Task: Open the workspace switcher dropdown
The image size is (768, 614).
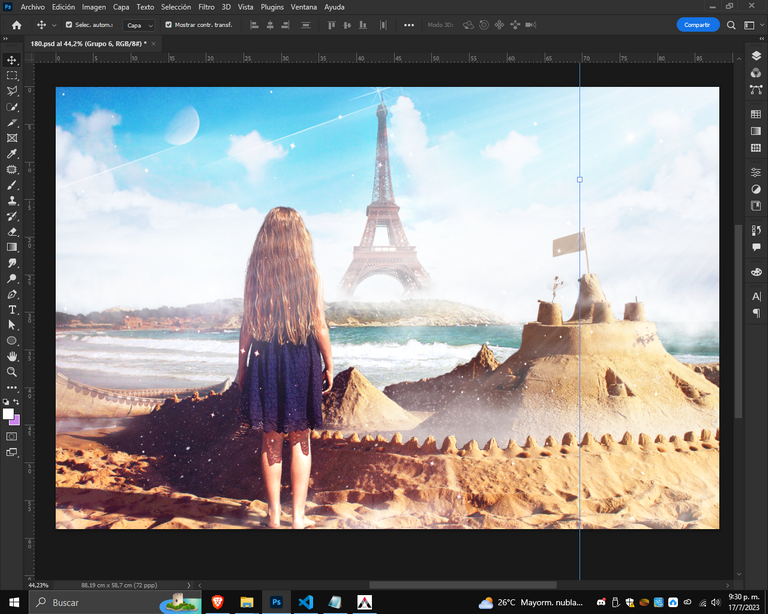Action: click(x=752, y=25)
